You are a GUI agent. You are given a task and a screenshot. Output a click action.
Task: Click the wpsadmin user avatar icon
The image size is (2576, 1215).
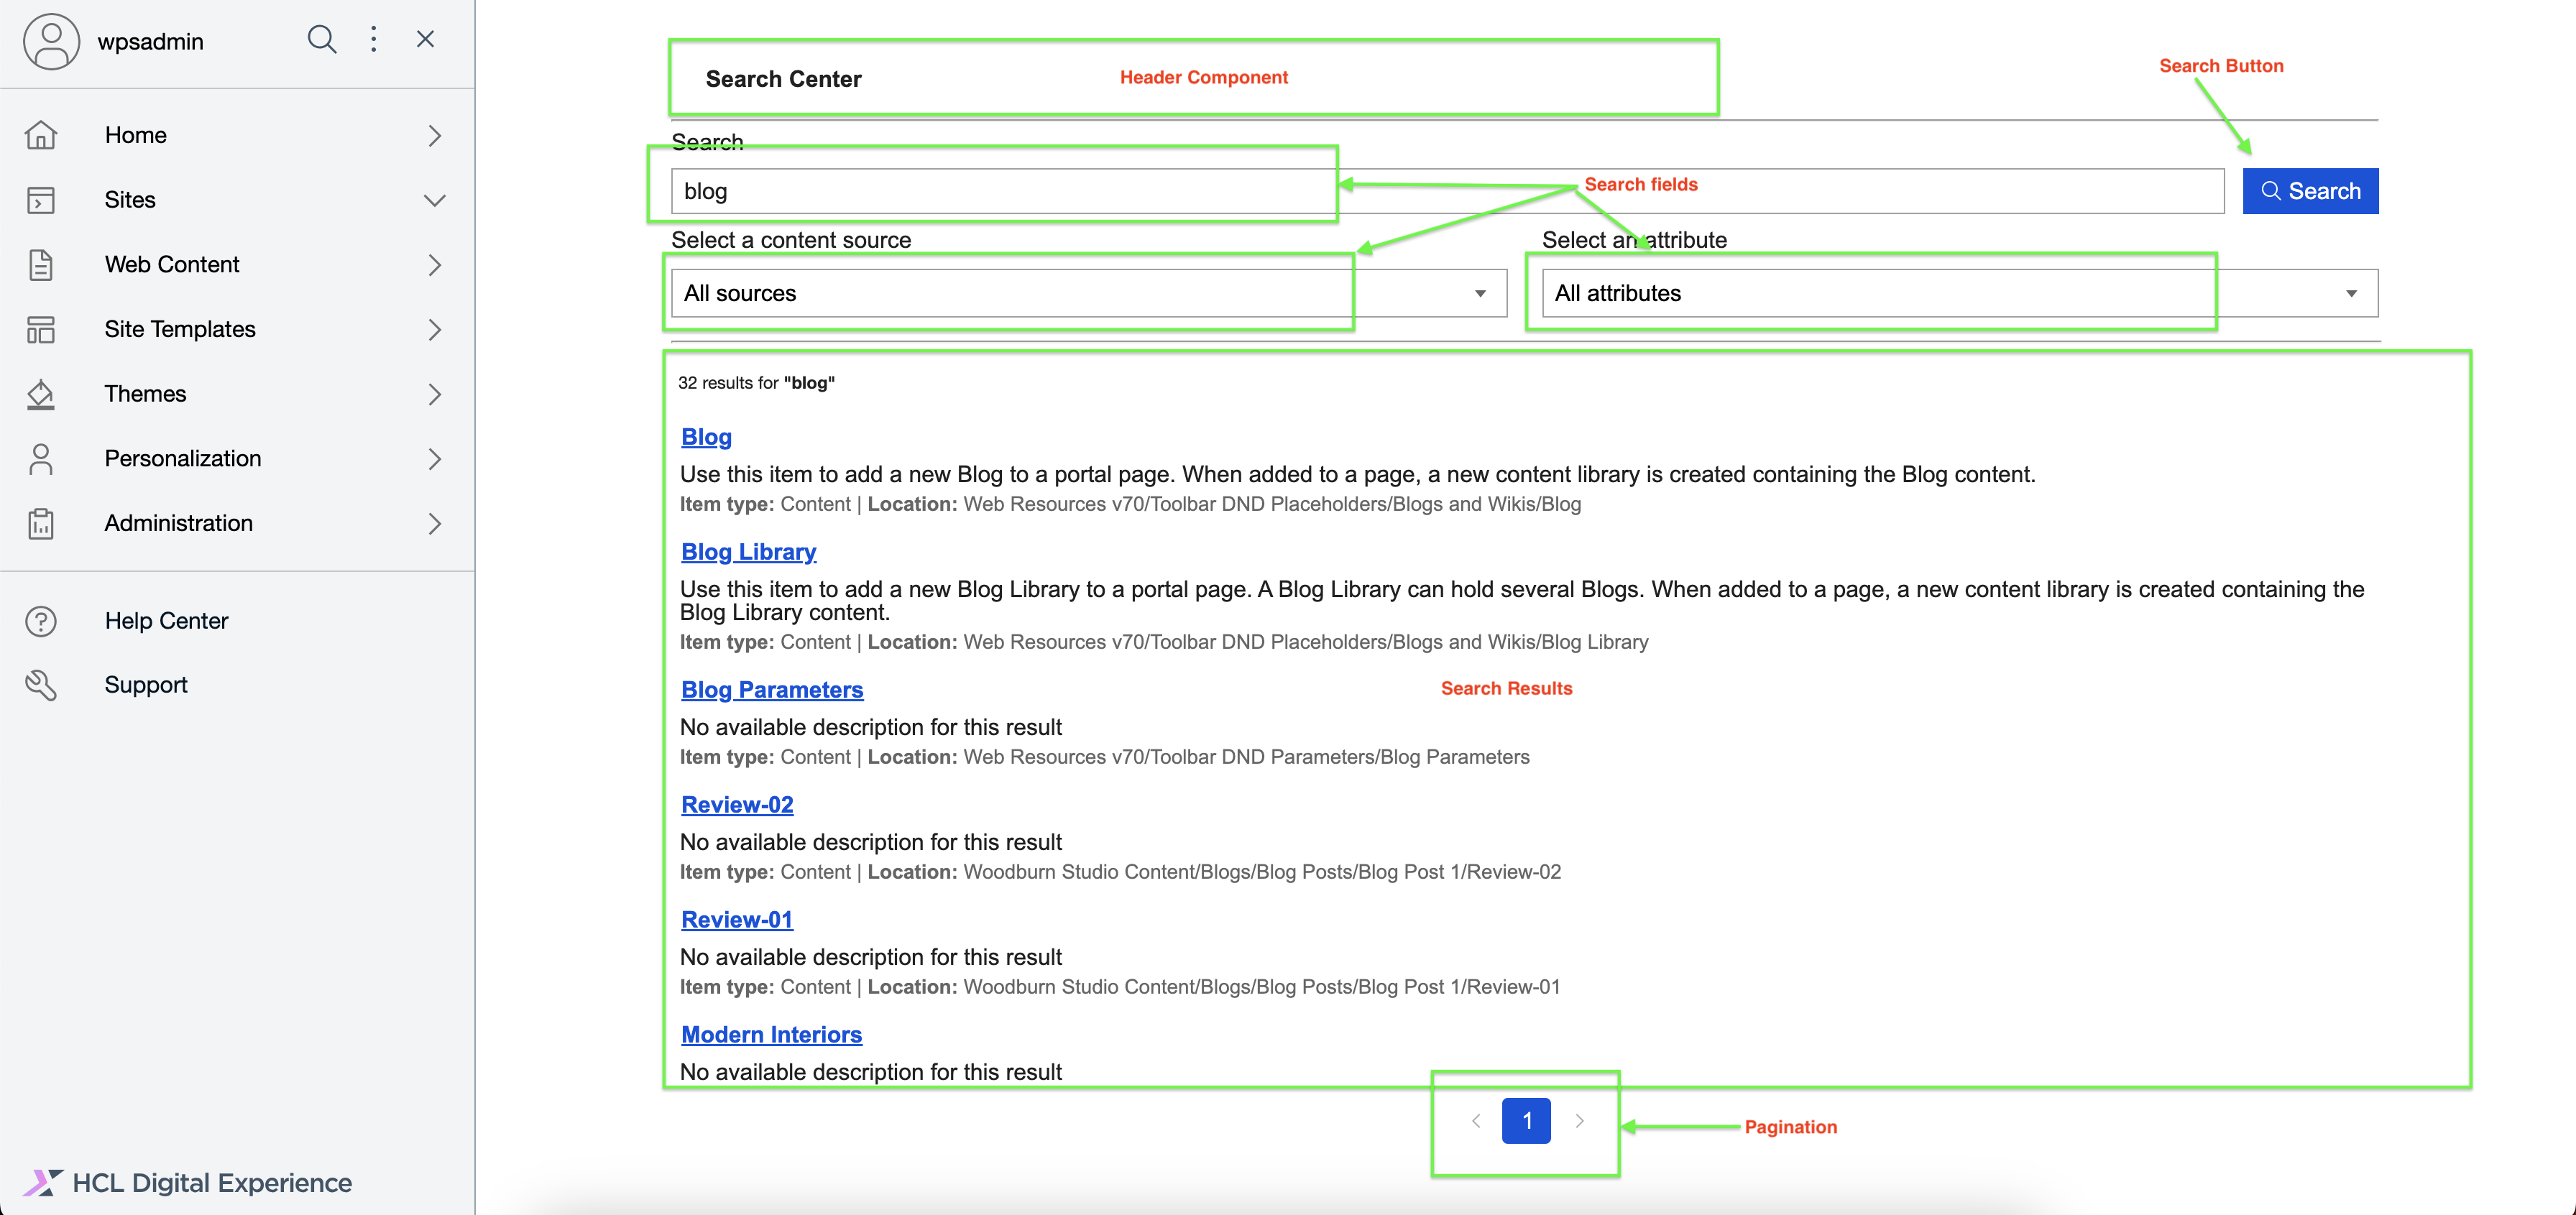pyautogui.click(x=51, y=41)
